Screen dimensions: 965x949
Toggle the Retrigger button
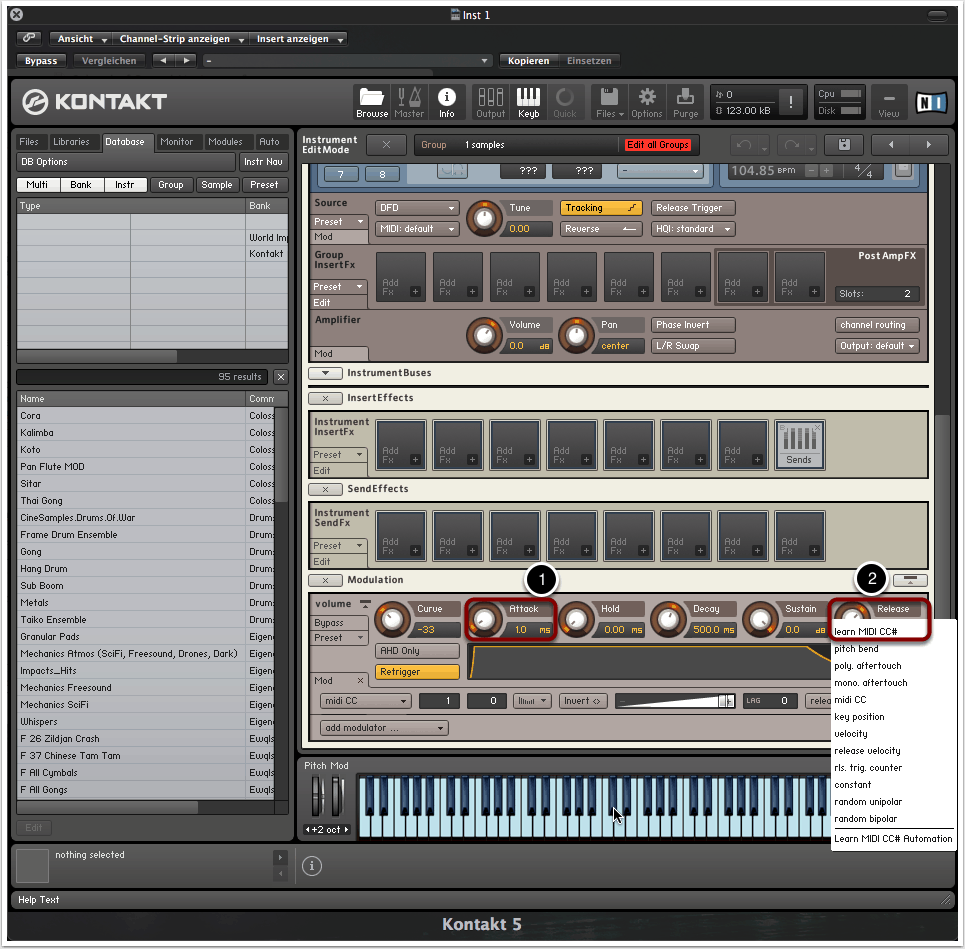point(417,672)
